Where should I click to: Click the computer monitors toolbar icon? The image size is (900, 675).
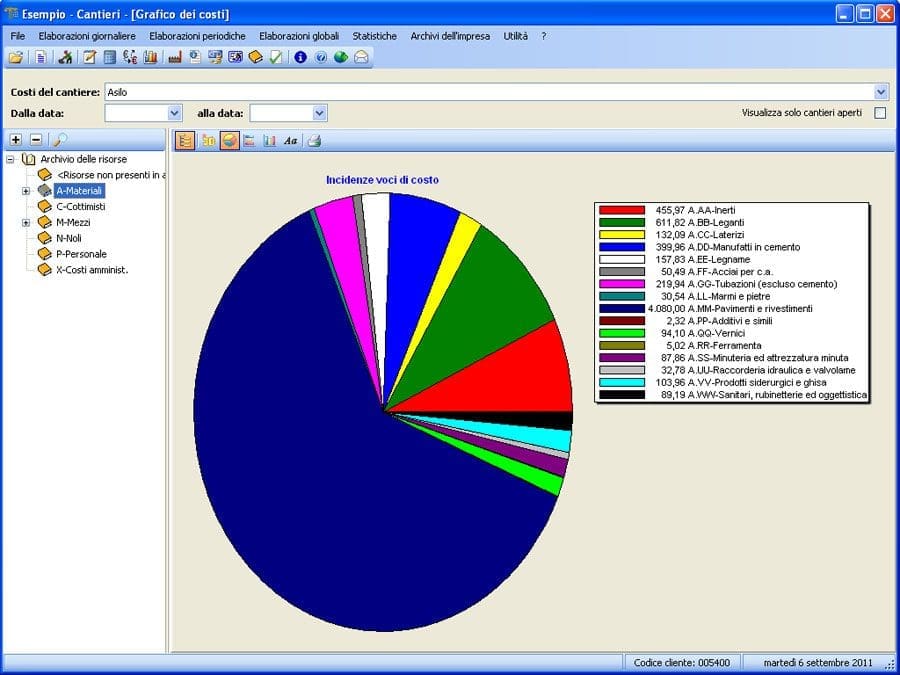pos(215,57)
